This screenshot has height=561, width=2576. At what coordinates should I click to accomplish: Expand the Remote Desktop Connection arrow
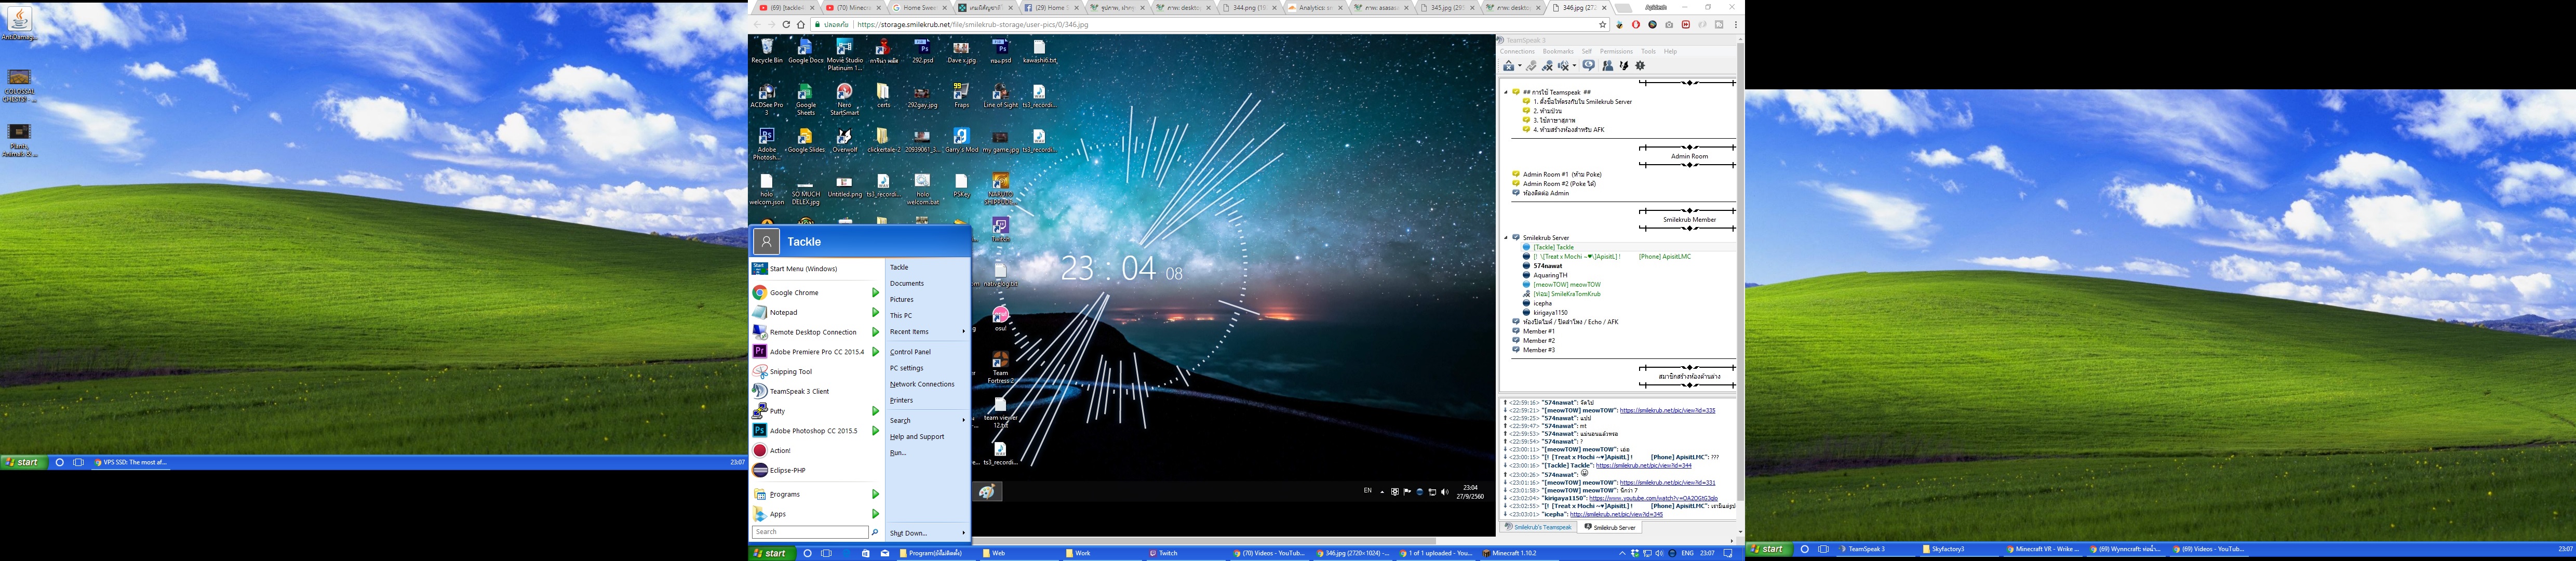tap(875, 332)
